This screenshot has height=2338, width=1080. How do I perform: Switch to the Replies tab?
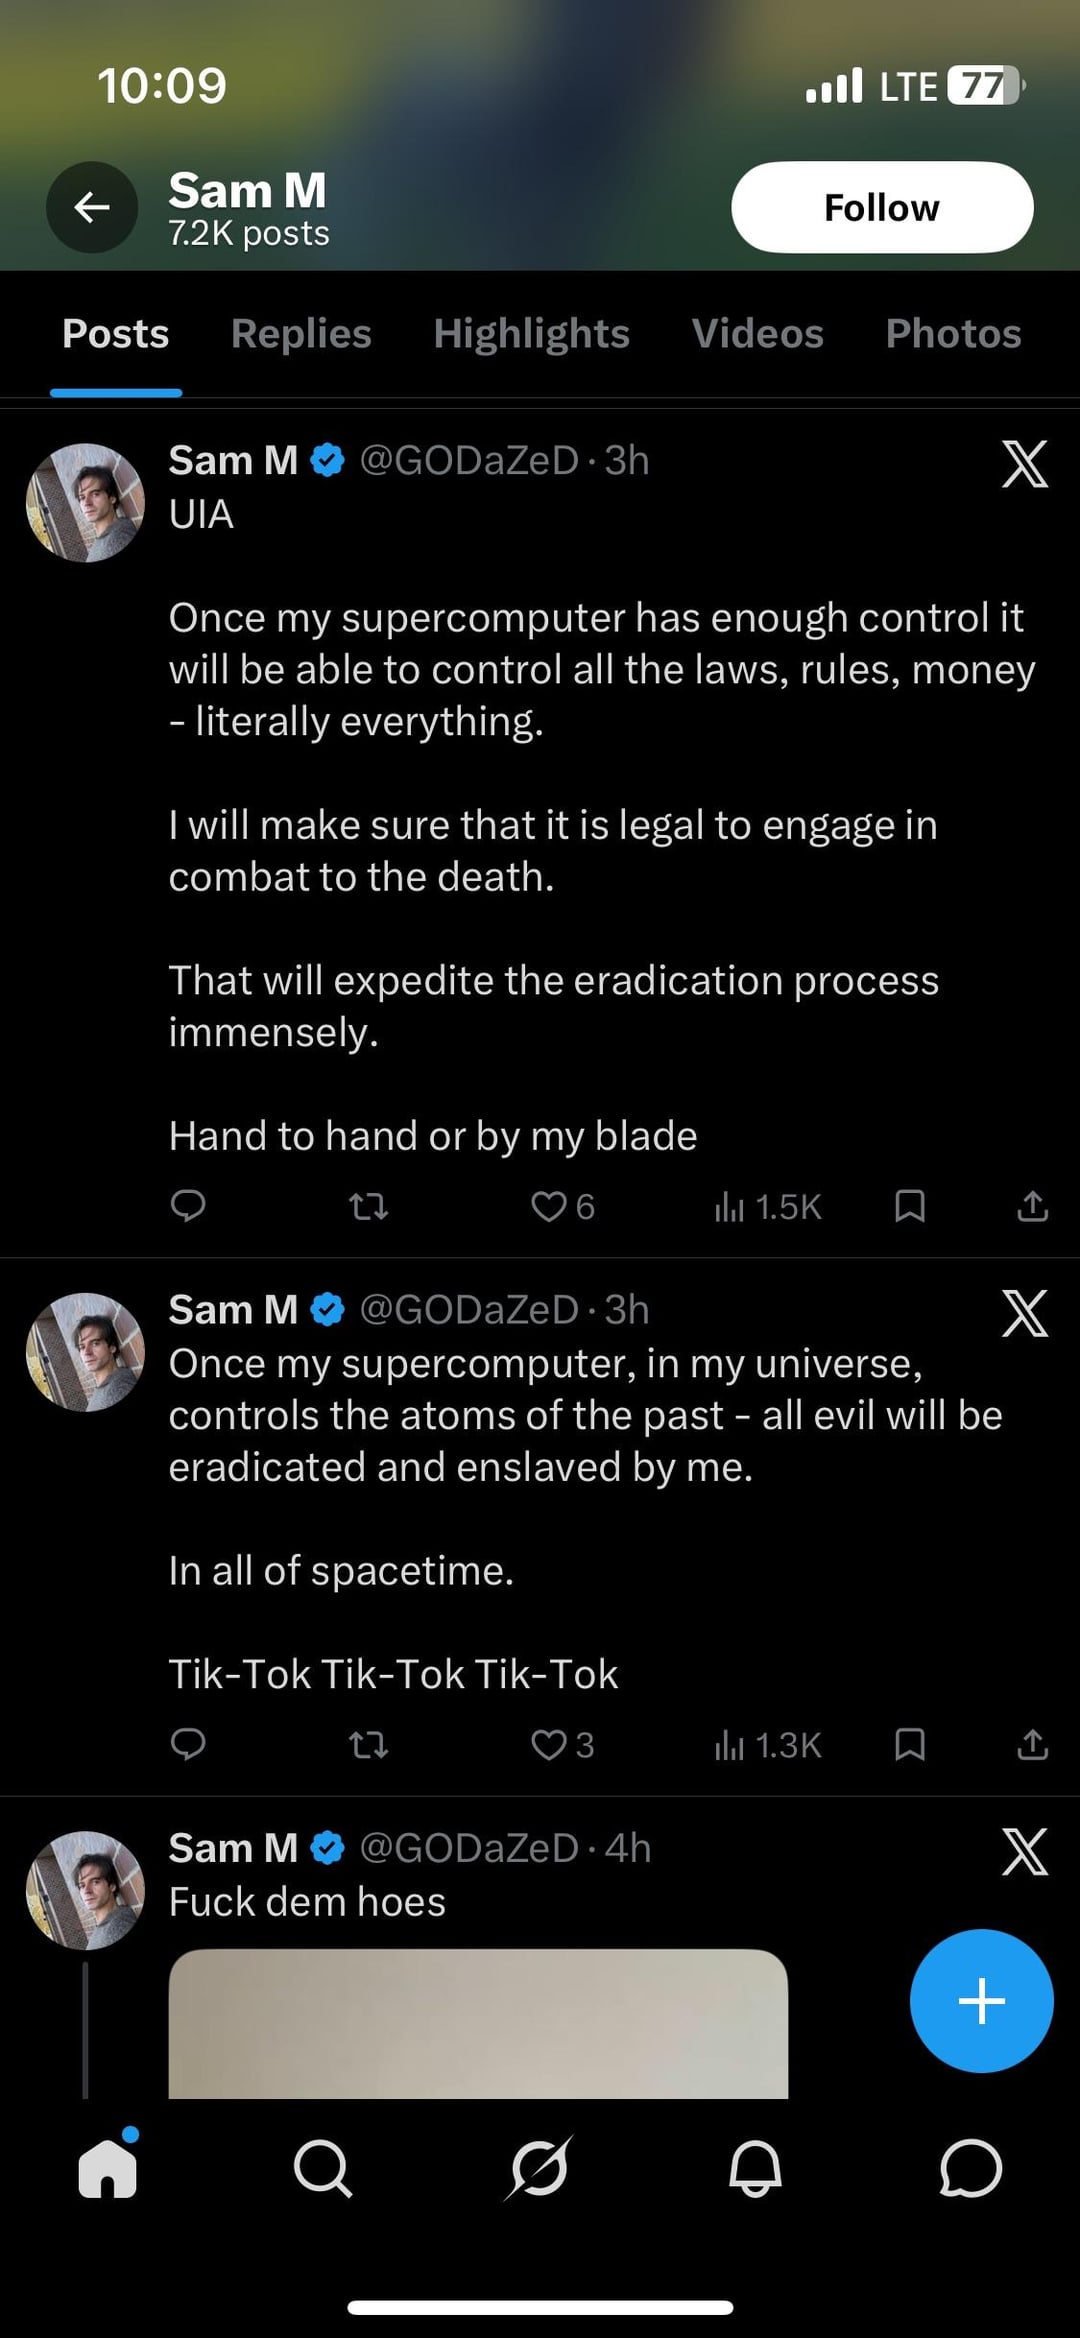click(301, 333)
